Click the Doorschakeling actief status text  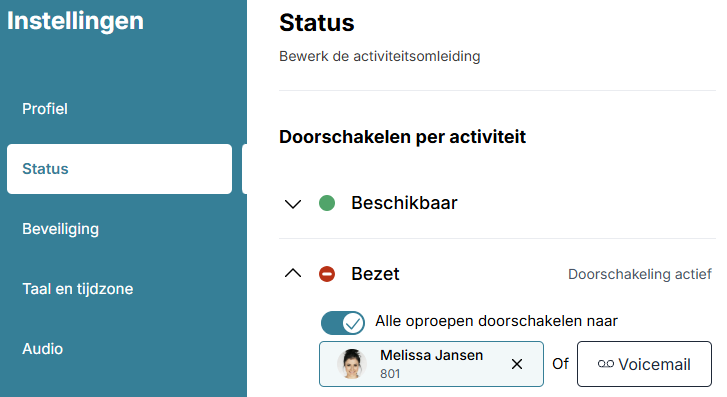point(640,274)
